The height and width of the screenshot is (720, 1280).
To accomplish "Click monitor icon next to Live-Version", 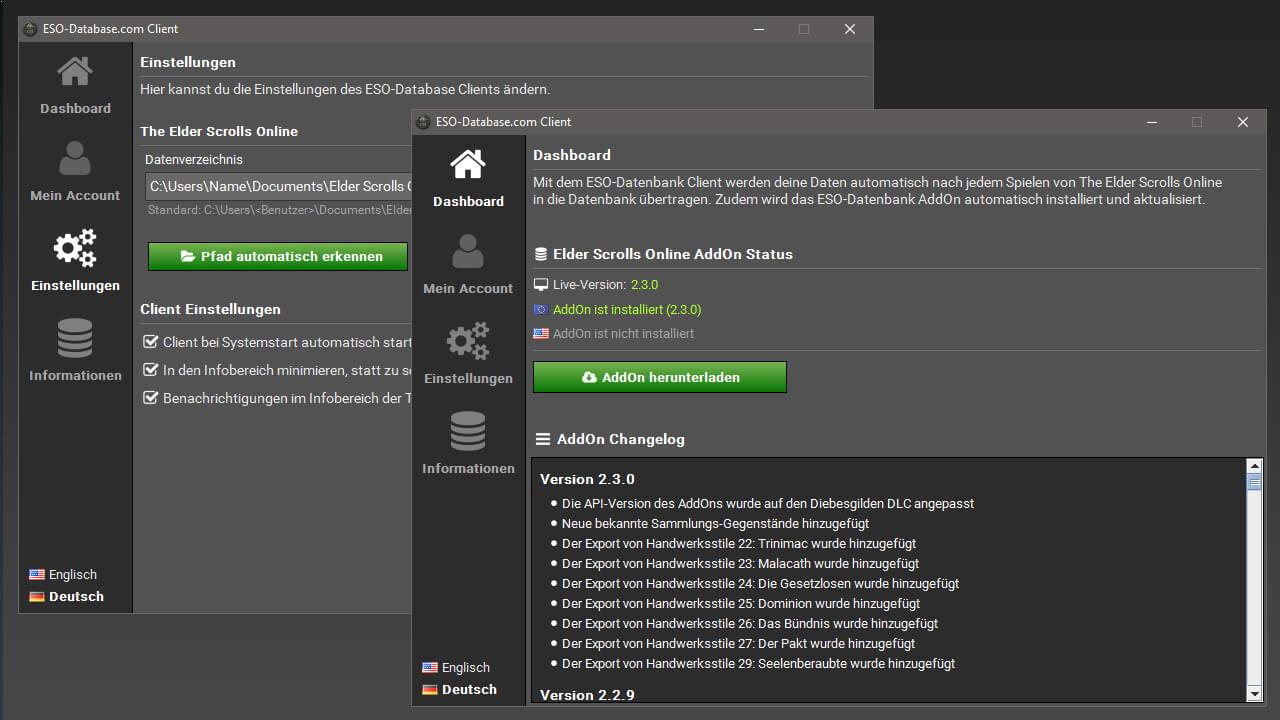I will [x=541, y=285].
